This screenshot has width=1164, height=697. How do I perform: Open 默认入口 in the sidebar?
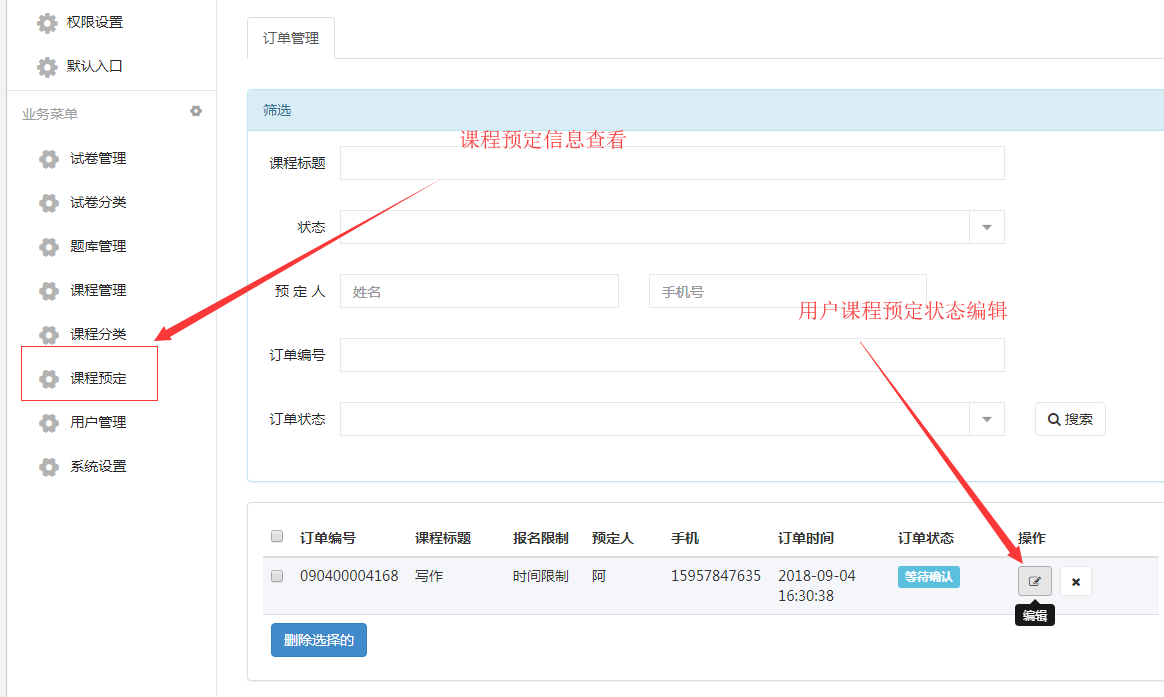click(95, 66)
